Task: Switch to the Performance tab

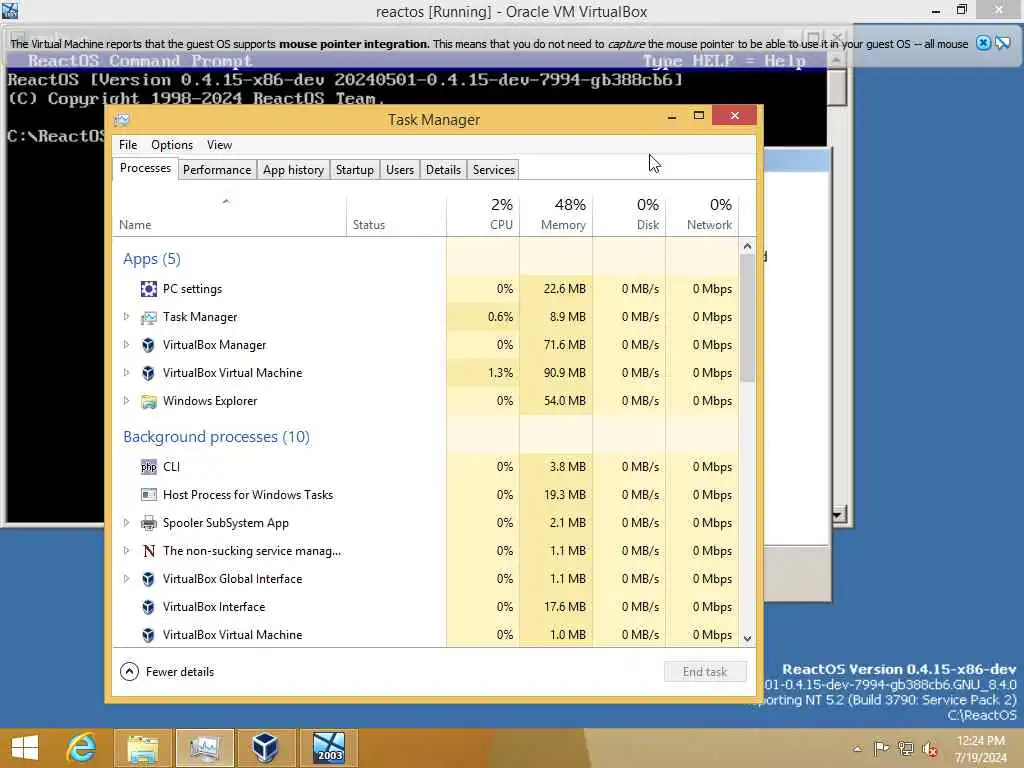Action: tap(217, 170)
